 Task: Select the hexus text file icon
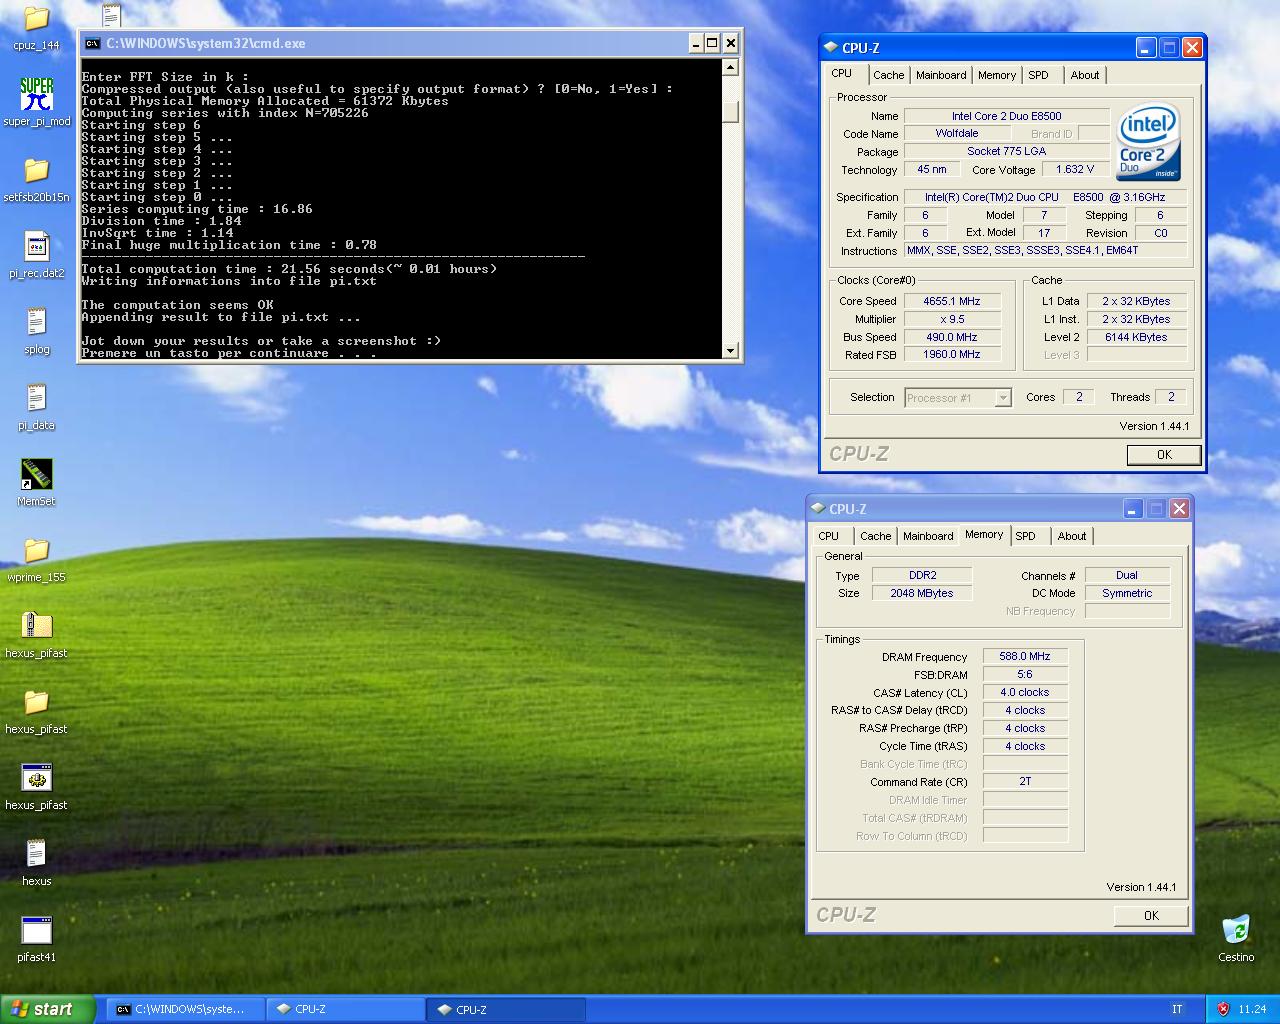coord(36,854)
